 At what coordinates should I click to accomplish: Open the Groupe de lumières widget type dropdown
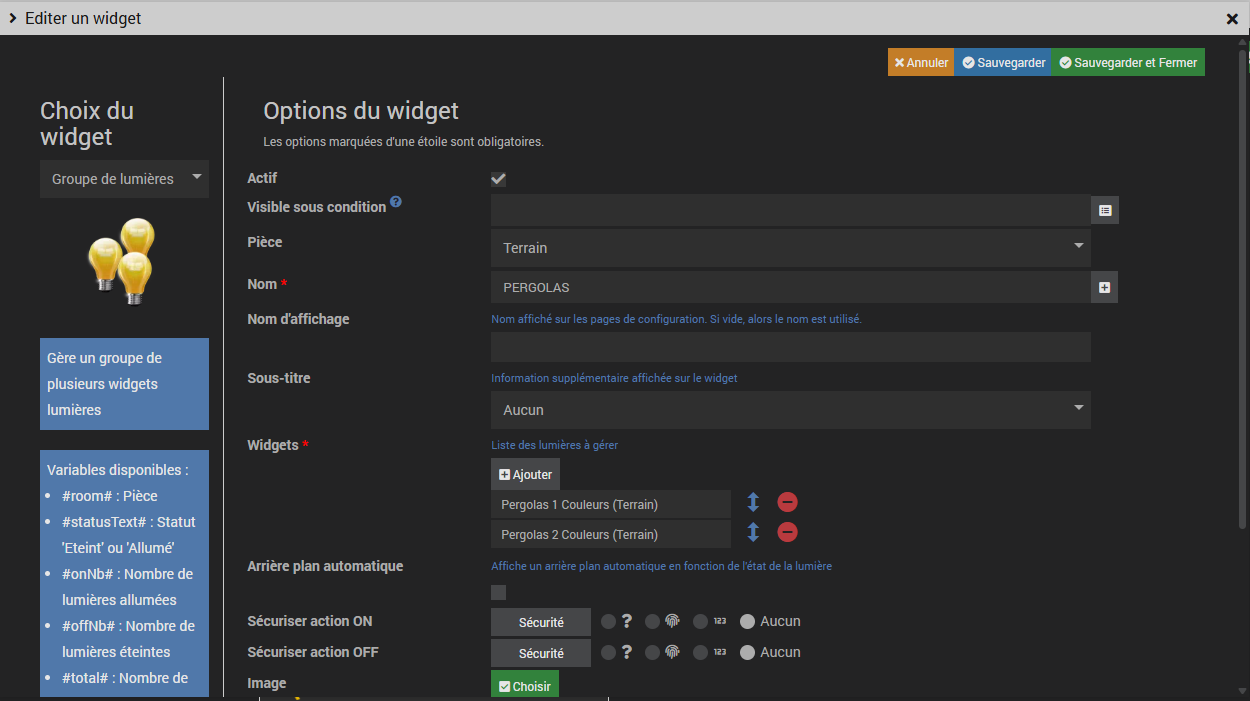click(124, 179)
